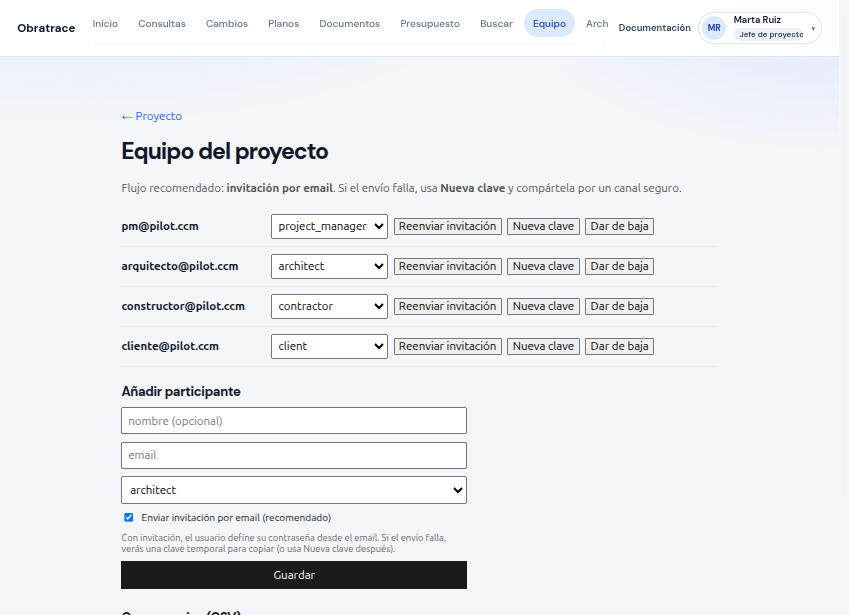
Task: Generate Nueva clave for arquitecto@pilot.ccm
Action: 544,266
